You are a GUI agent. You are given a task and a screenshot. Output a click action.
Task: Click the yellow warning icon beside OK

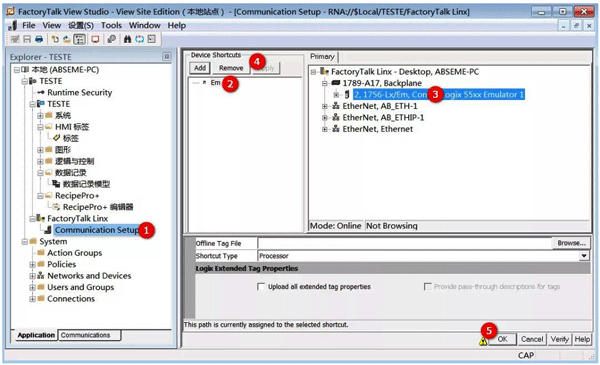483,342
